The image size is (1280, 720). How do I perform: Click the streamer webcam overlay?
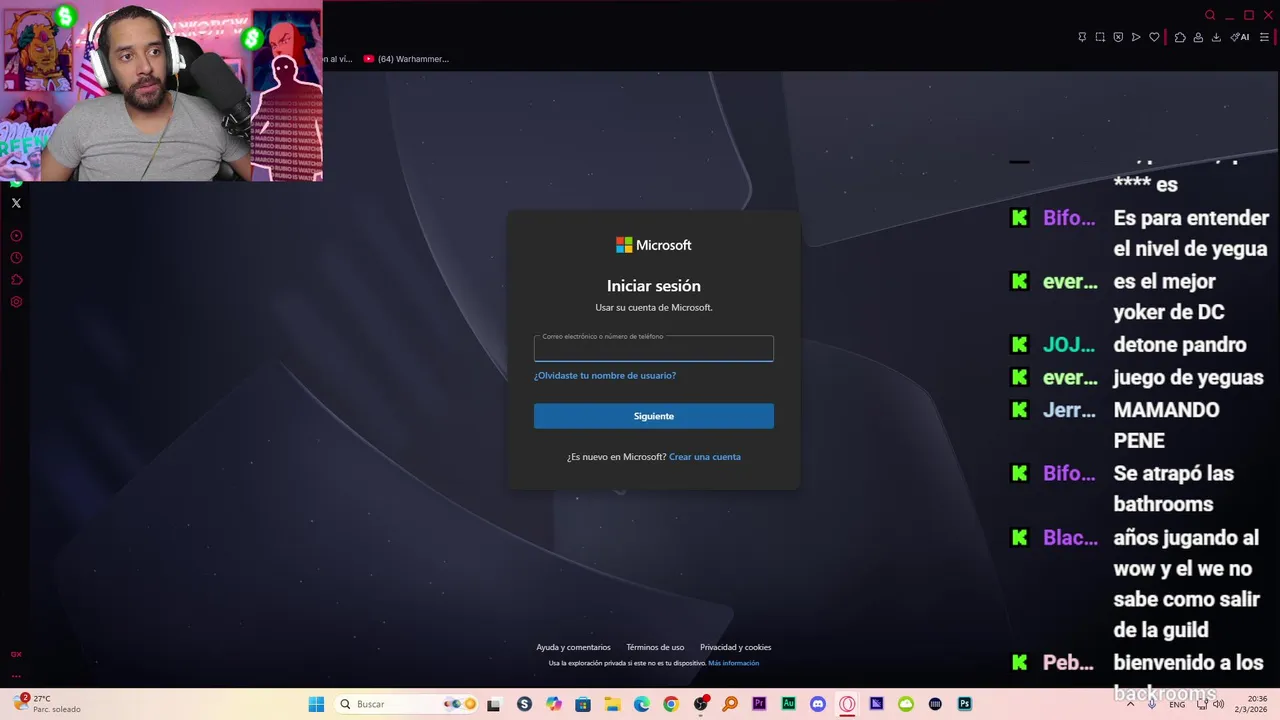coord(161,90)
